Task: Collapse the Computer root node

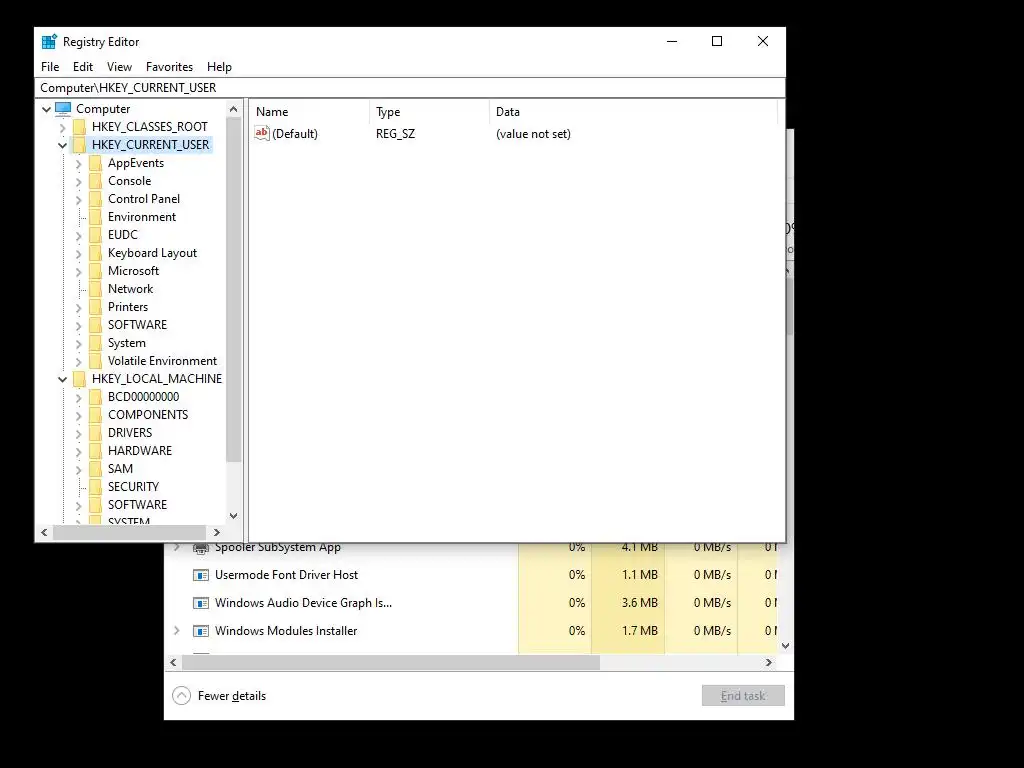Action: [x=46, y=109]
